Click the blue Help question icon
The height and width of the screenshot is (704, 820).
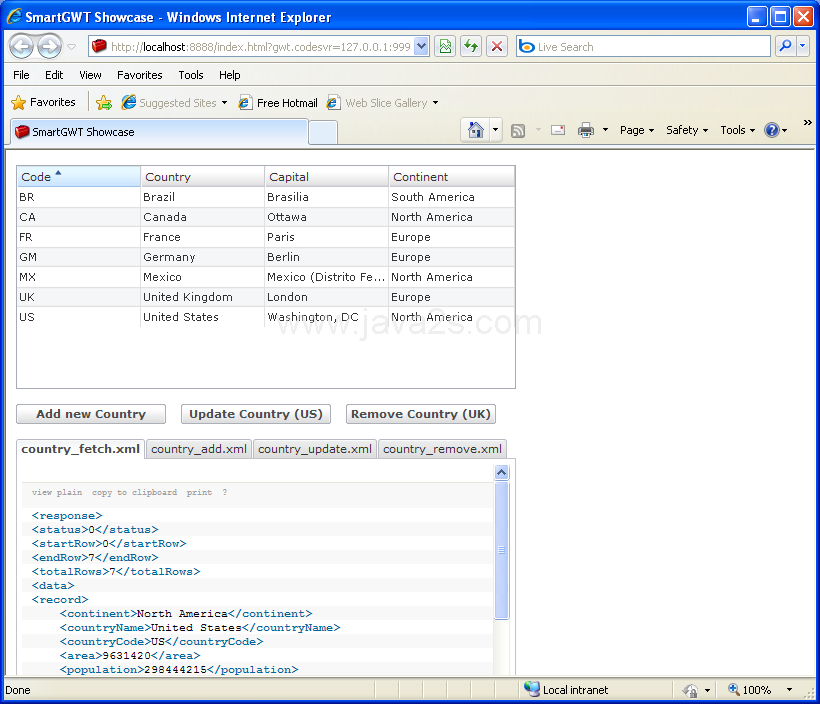click(x=772, y=130)
